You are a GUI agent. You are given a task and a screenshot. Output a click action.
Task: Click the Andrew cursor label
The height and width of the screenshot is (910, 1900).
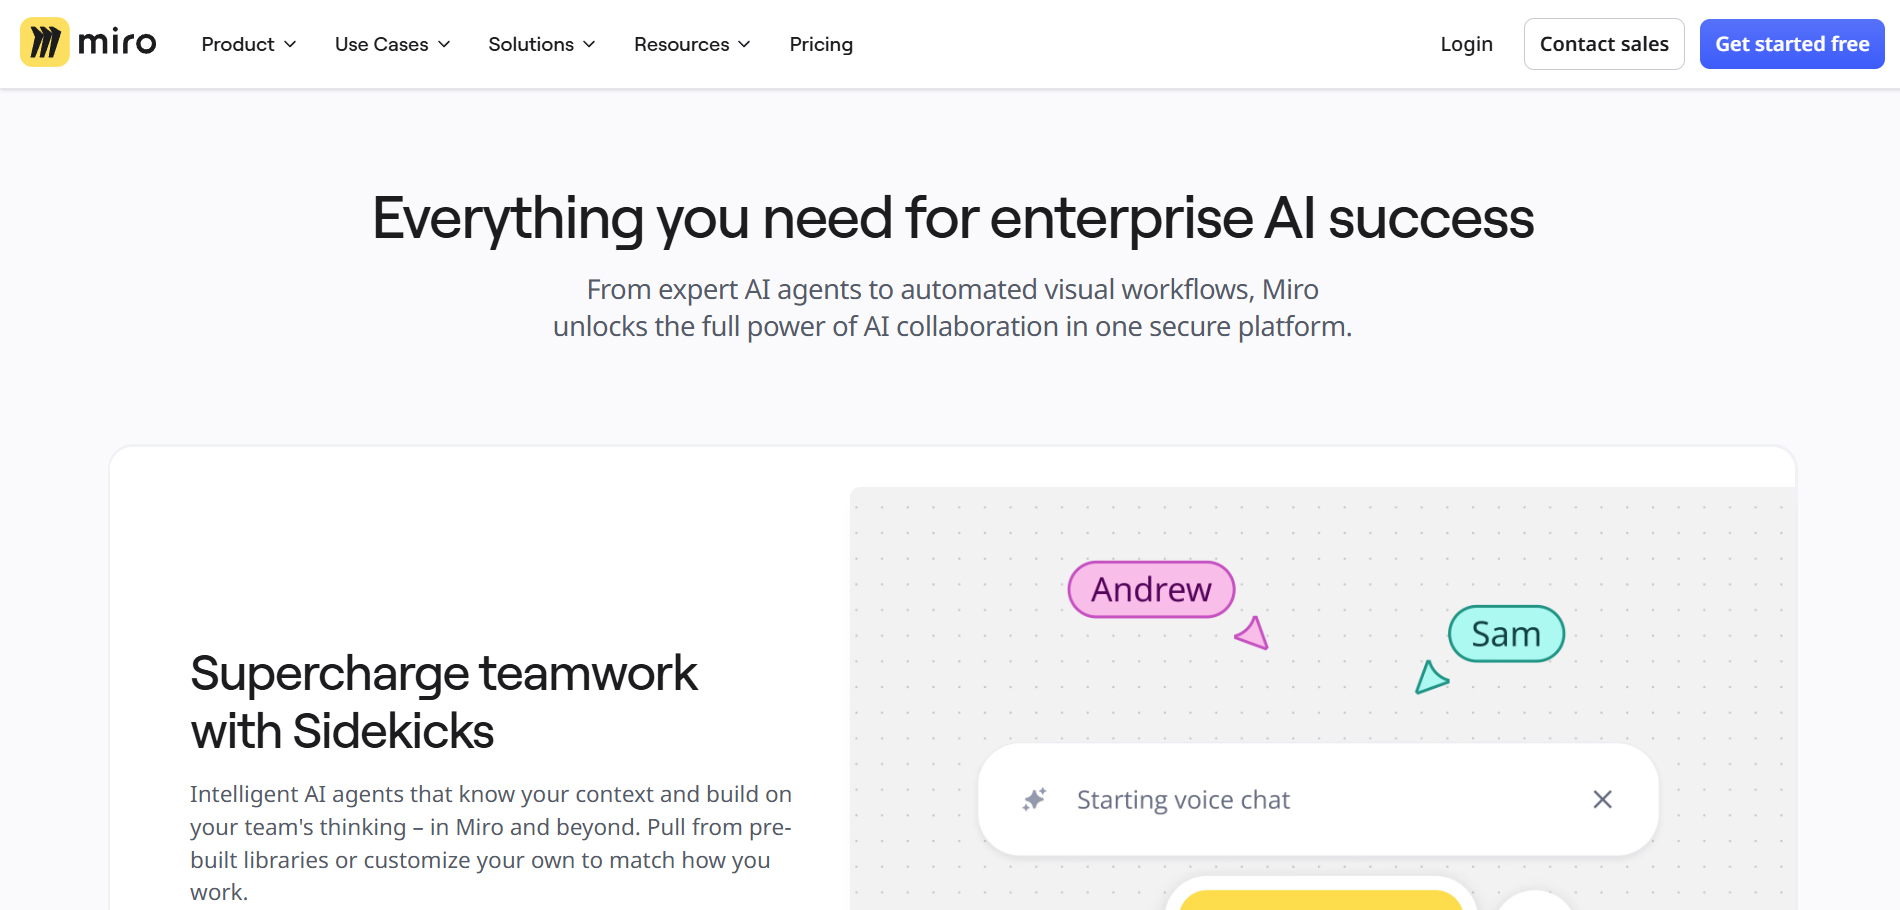[1151, 589]
